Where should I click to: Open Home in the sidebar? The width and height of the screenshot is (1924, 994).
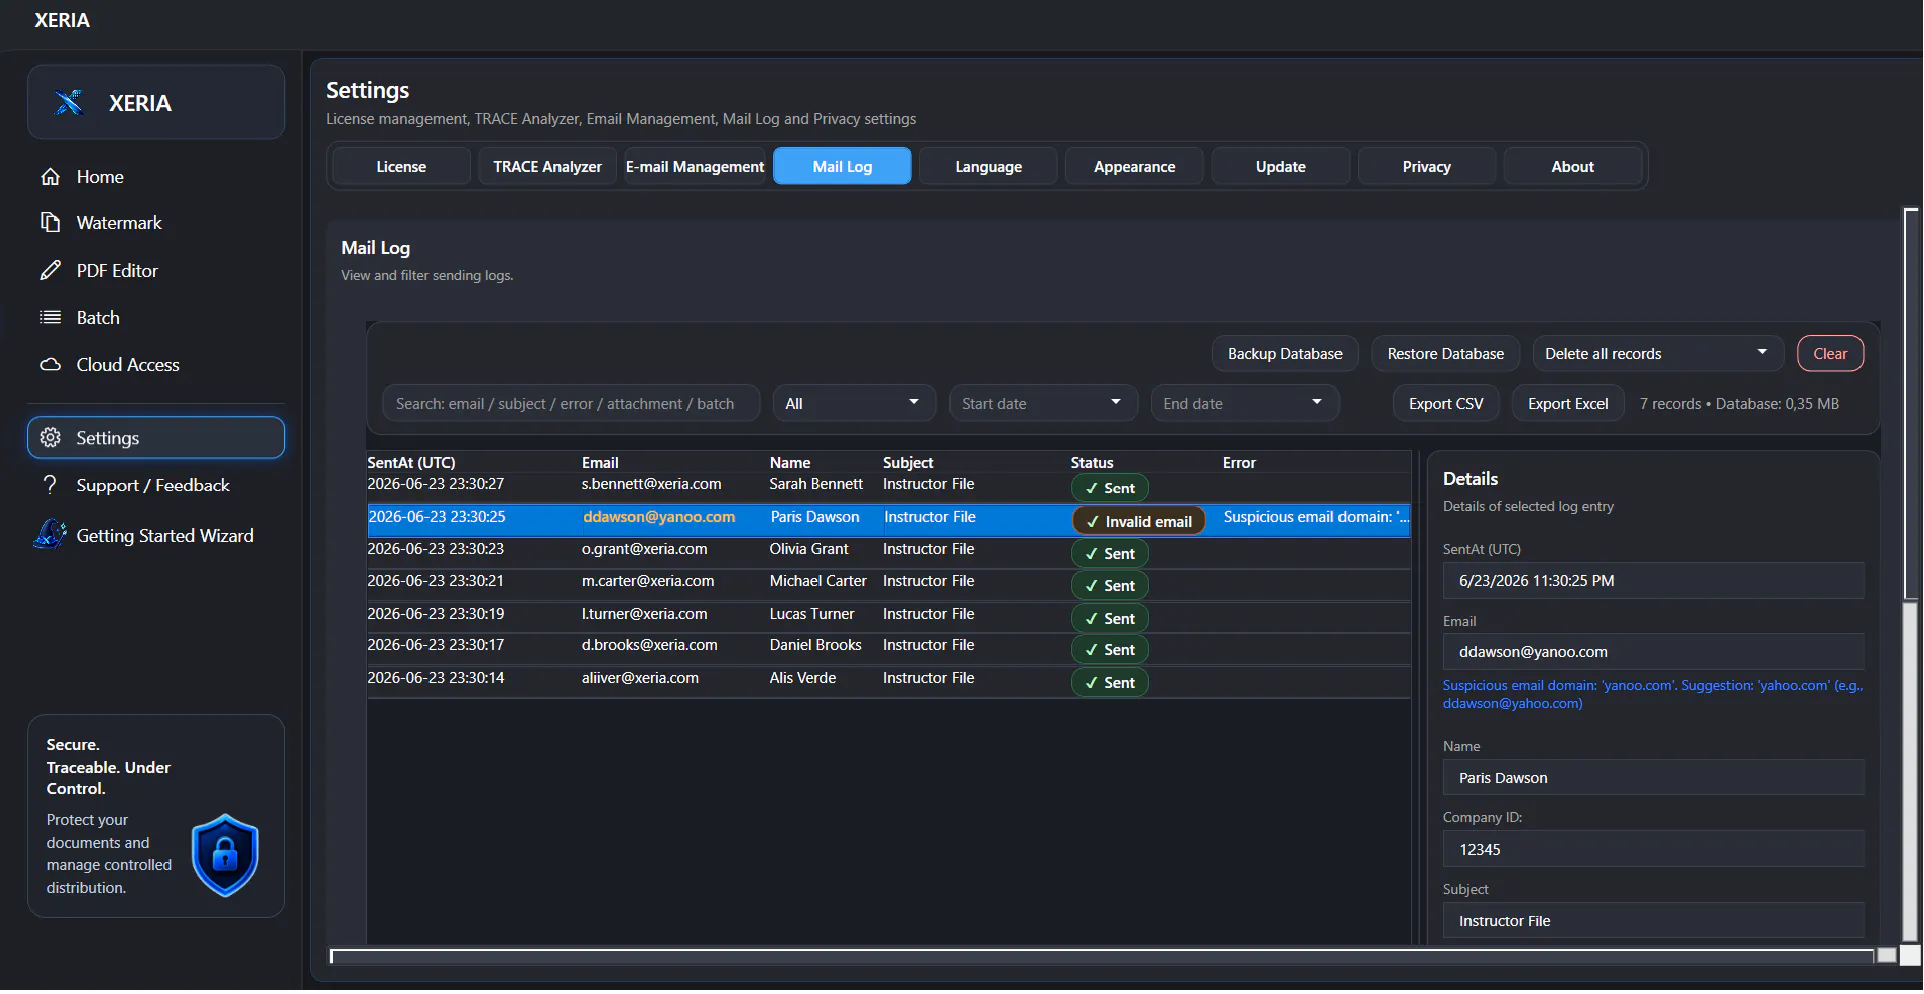click(100, 177)
